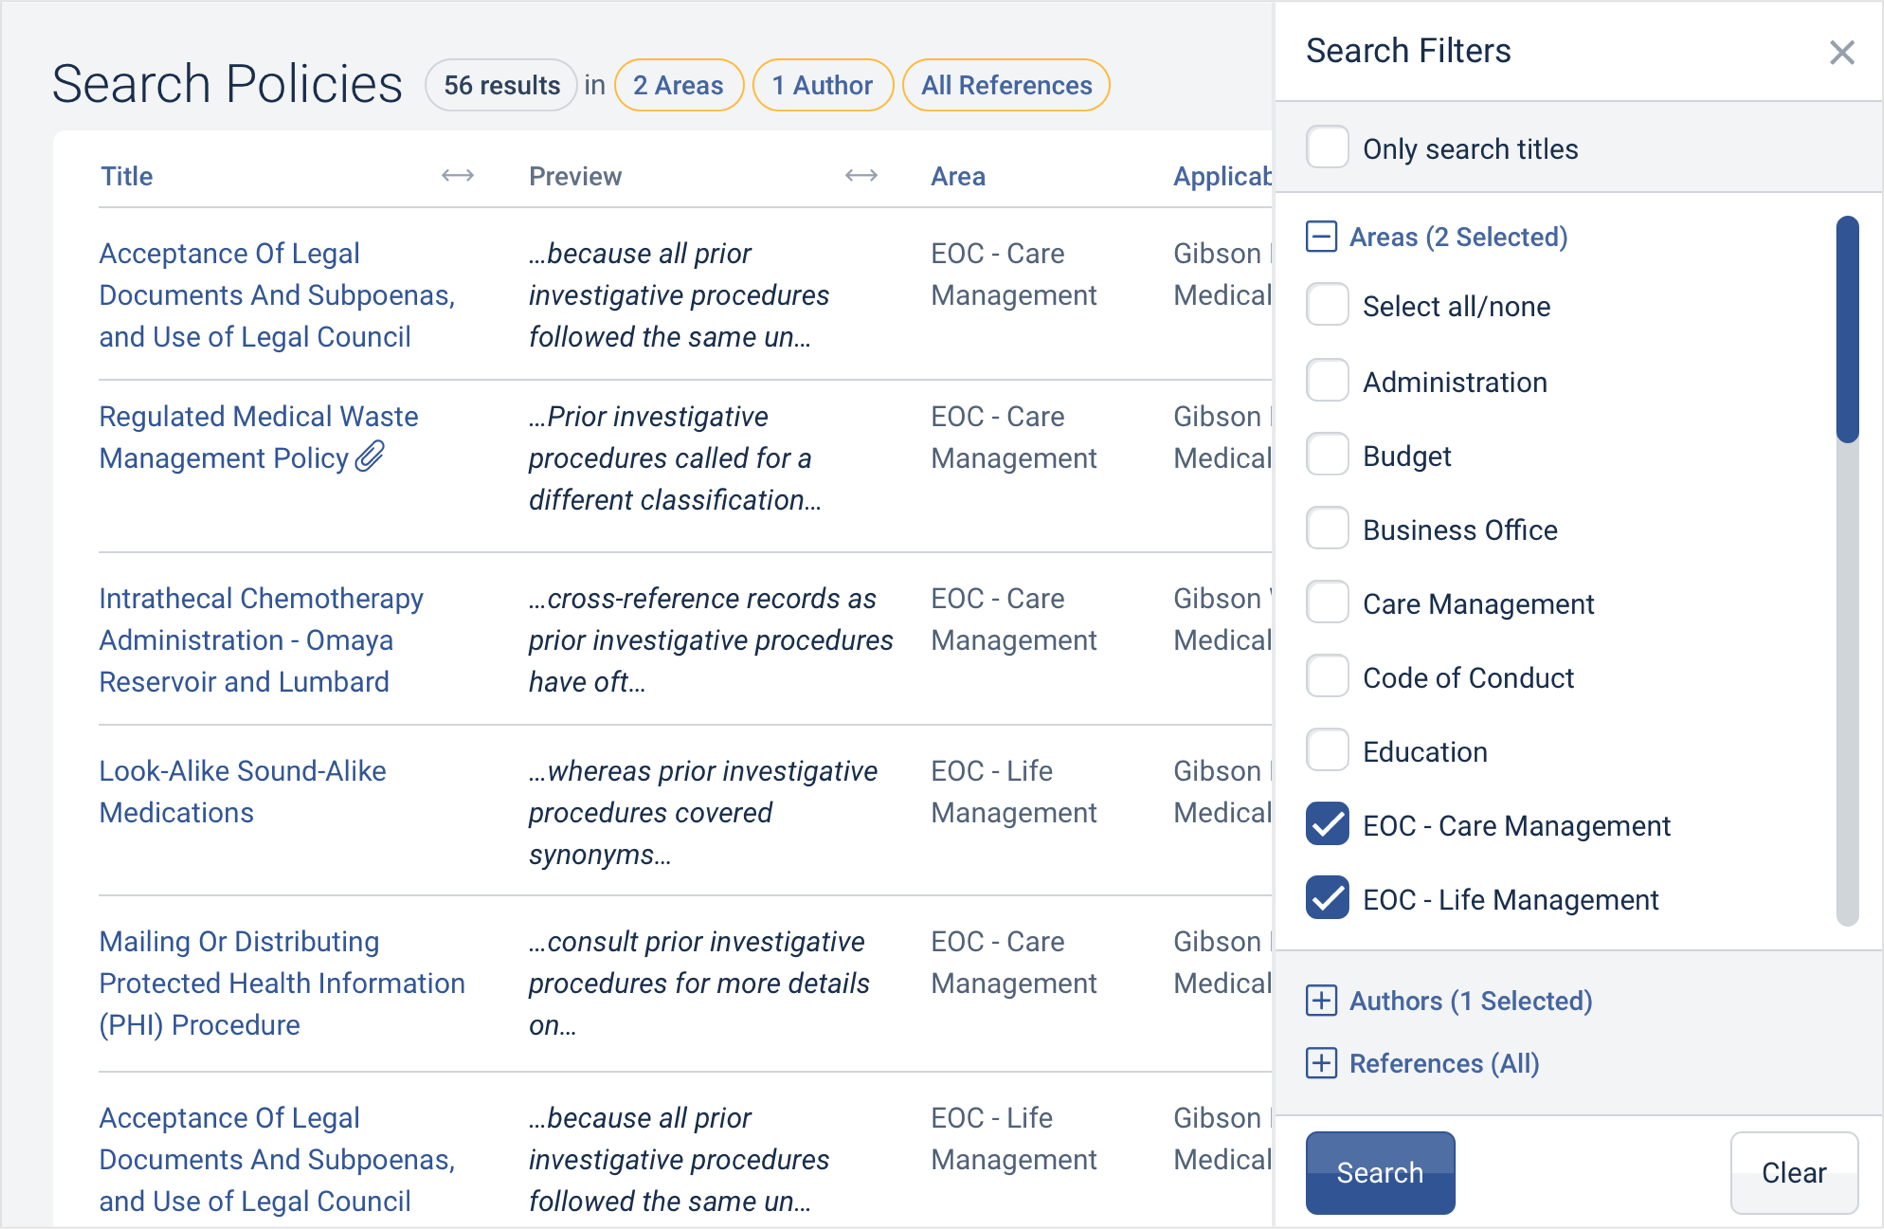Click the Search Policies page heading
The height and width of the screenshot is (1230, 1884).
227,84
